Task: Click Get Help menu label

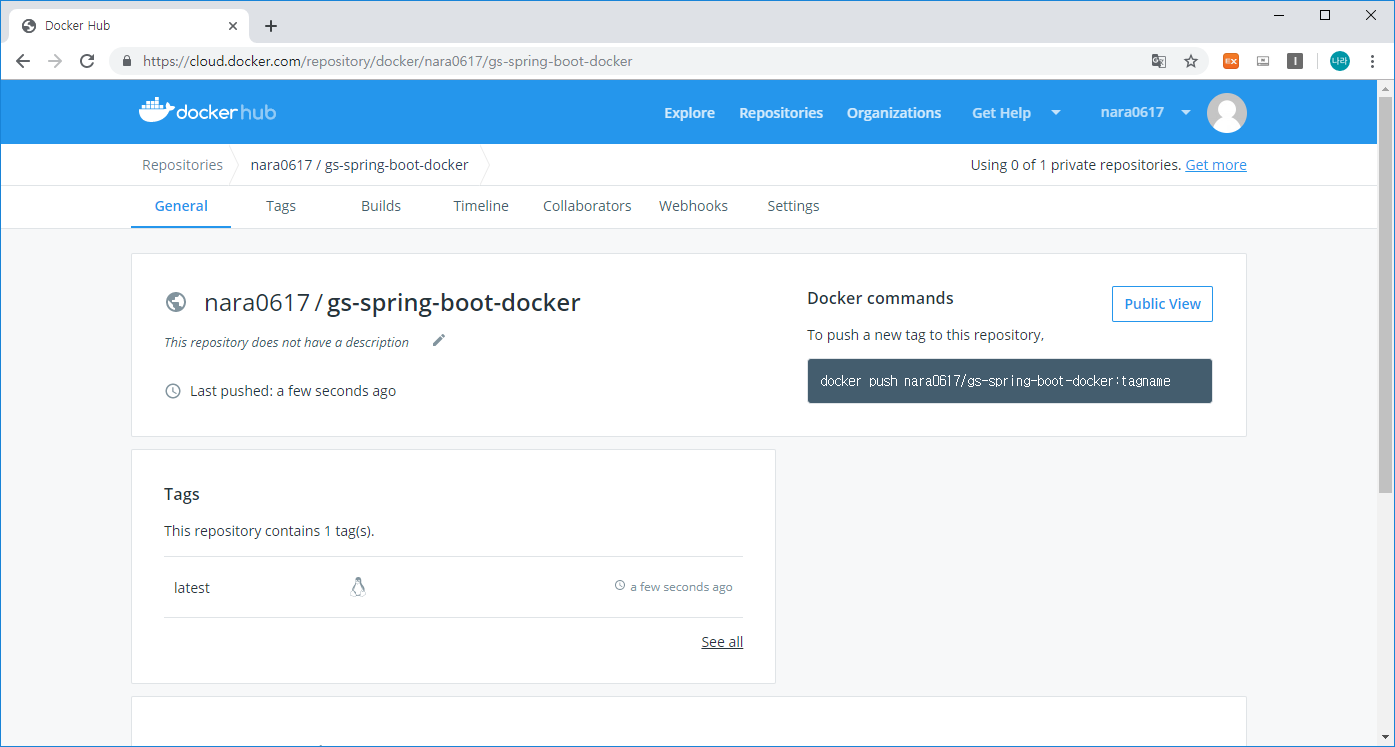Action: pyautogui.click(x=1001, y=113)
